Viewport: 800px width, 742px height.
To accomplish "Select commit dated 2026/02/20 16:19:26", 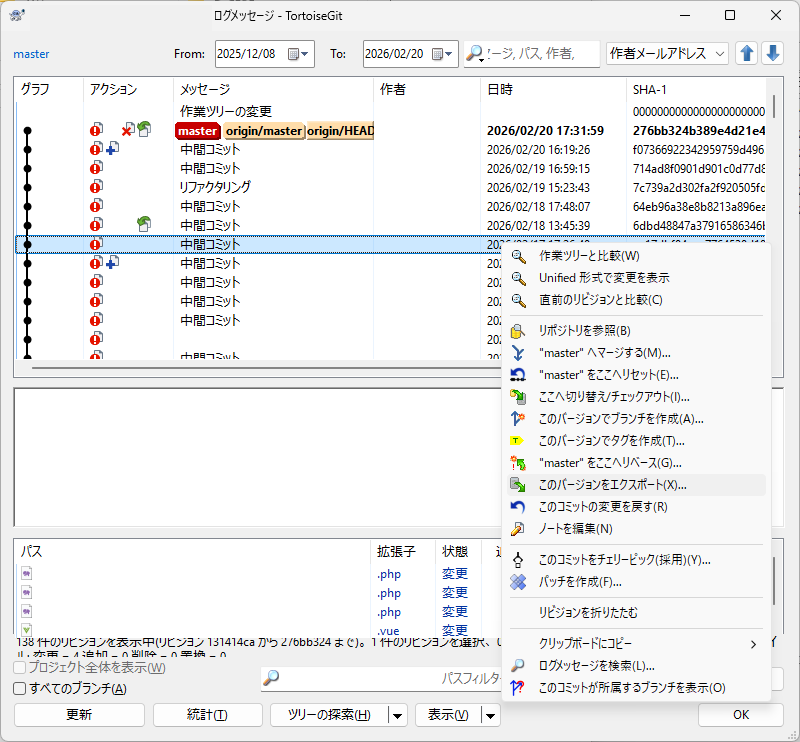I will pos(390,150).
